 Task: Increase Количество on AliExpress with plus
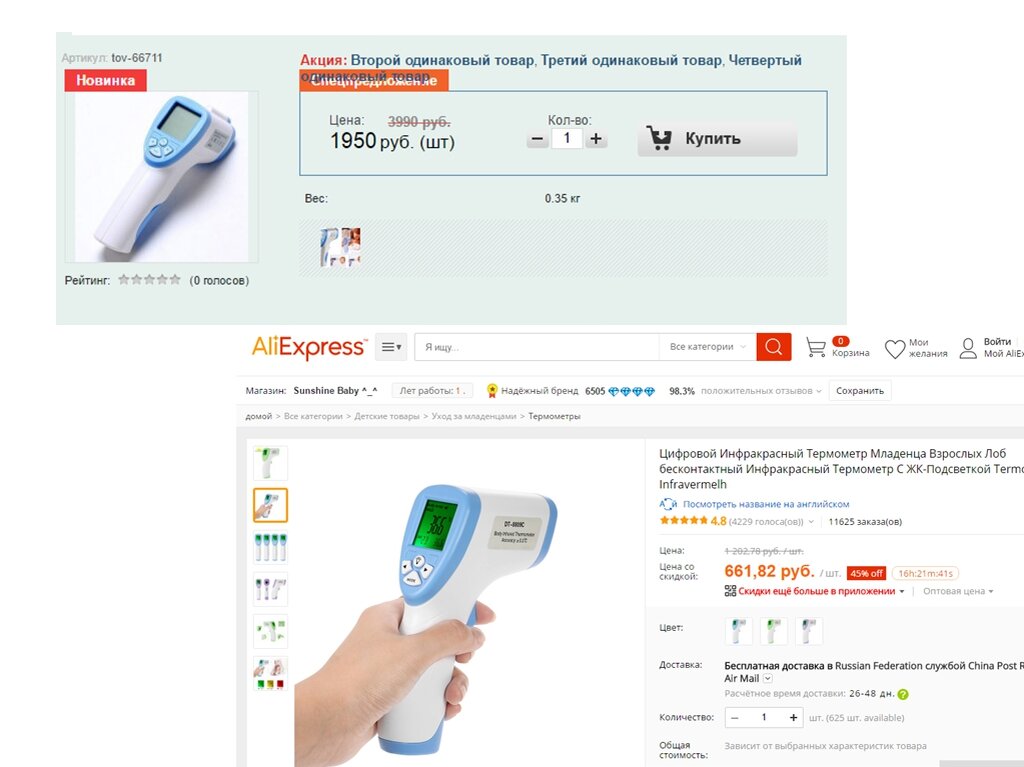point(793,717)
